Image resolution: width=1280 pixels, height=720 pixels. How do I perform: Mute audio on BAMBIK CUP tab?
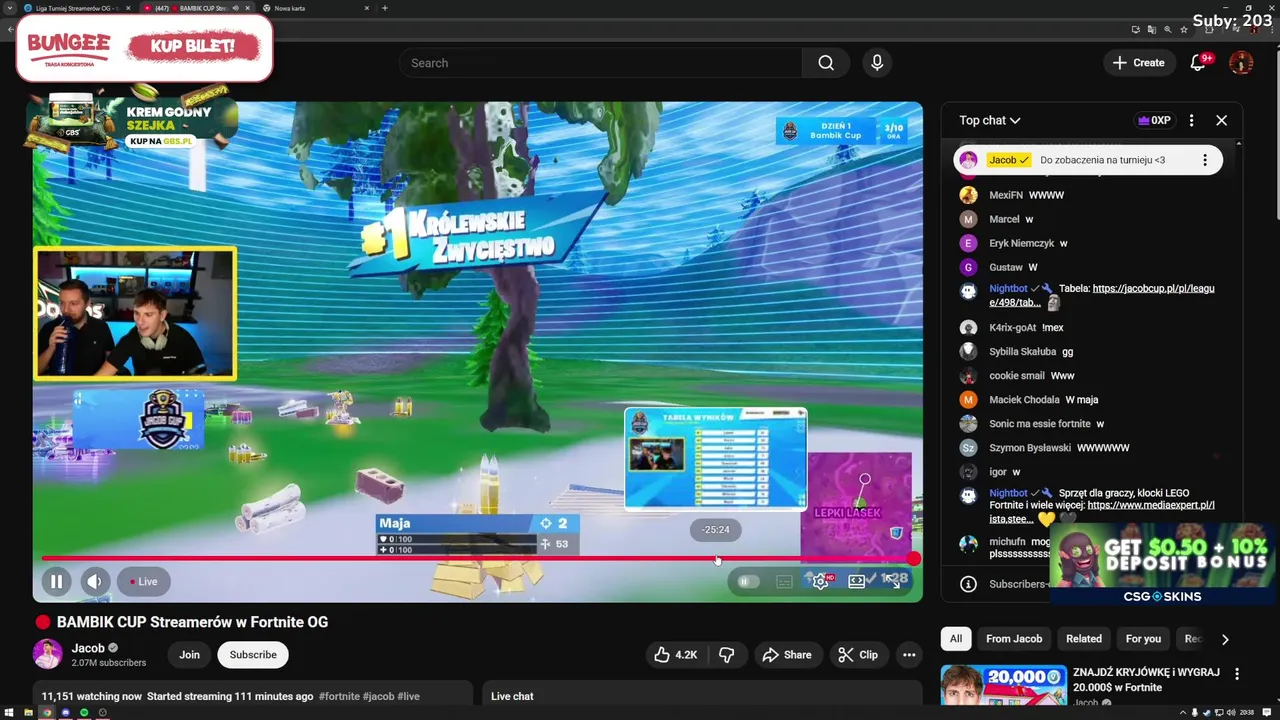(235, 8)
